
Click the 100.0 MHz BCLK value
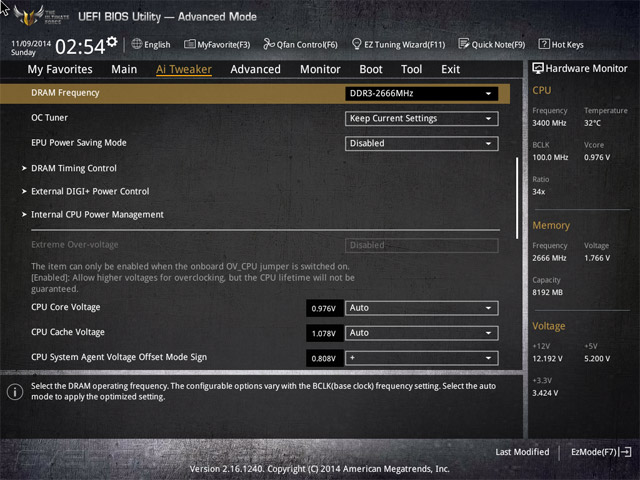click(x=550, y=157)
